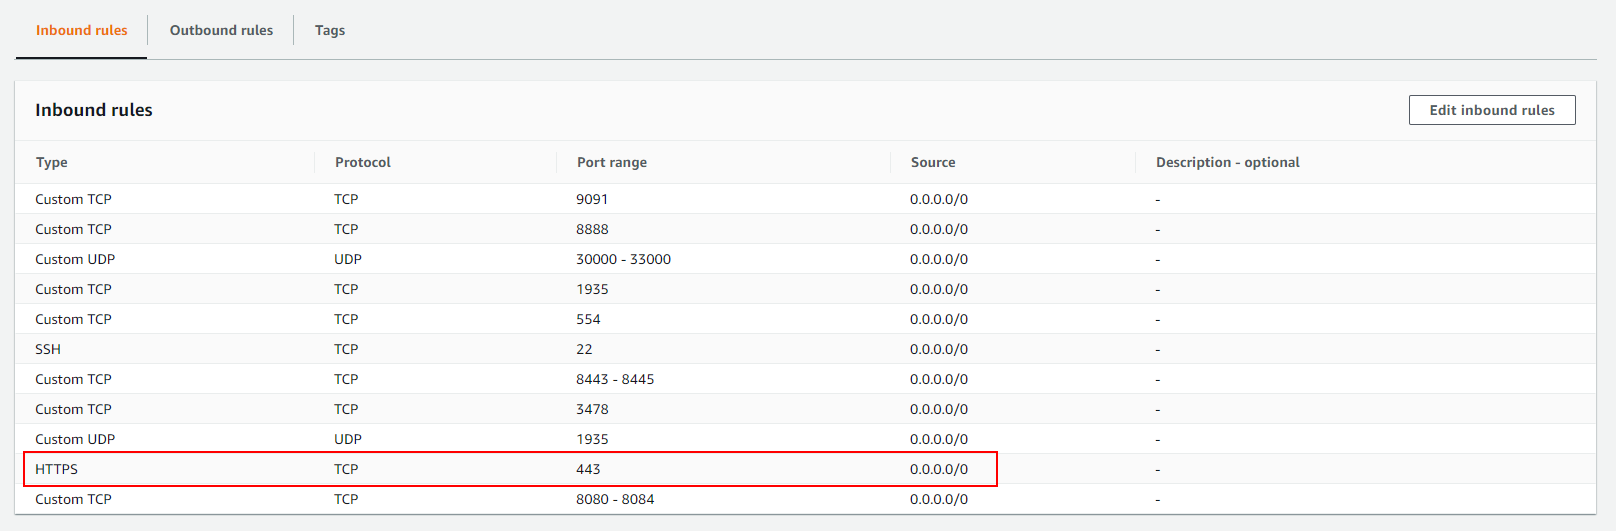Click port 9091 in the first rule
Screen dimensions: 1616x531
point(592,199)
